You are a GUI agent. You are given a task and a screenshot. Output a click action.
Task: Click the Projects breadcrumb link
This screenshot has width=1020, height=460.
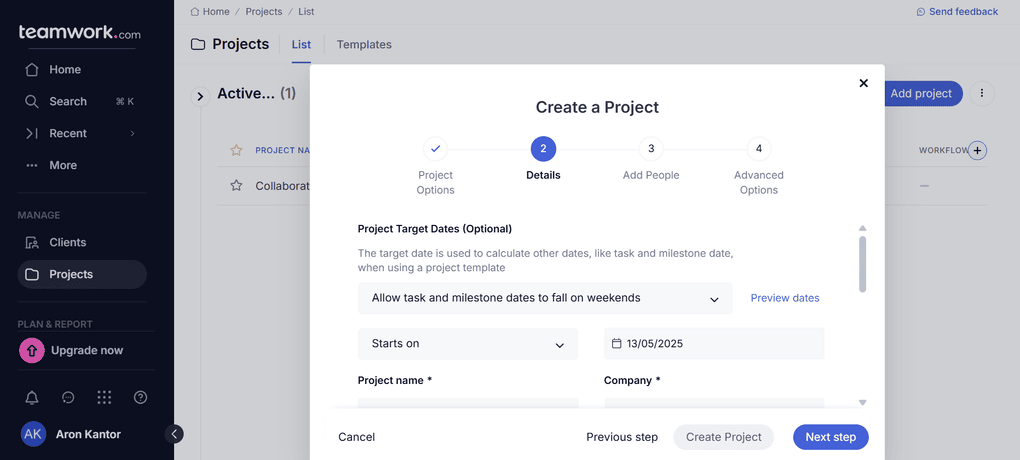(264, 12)
